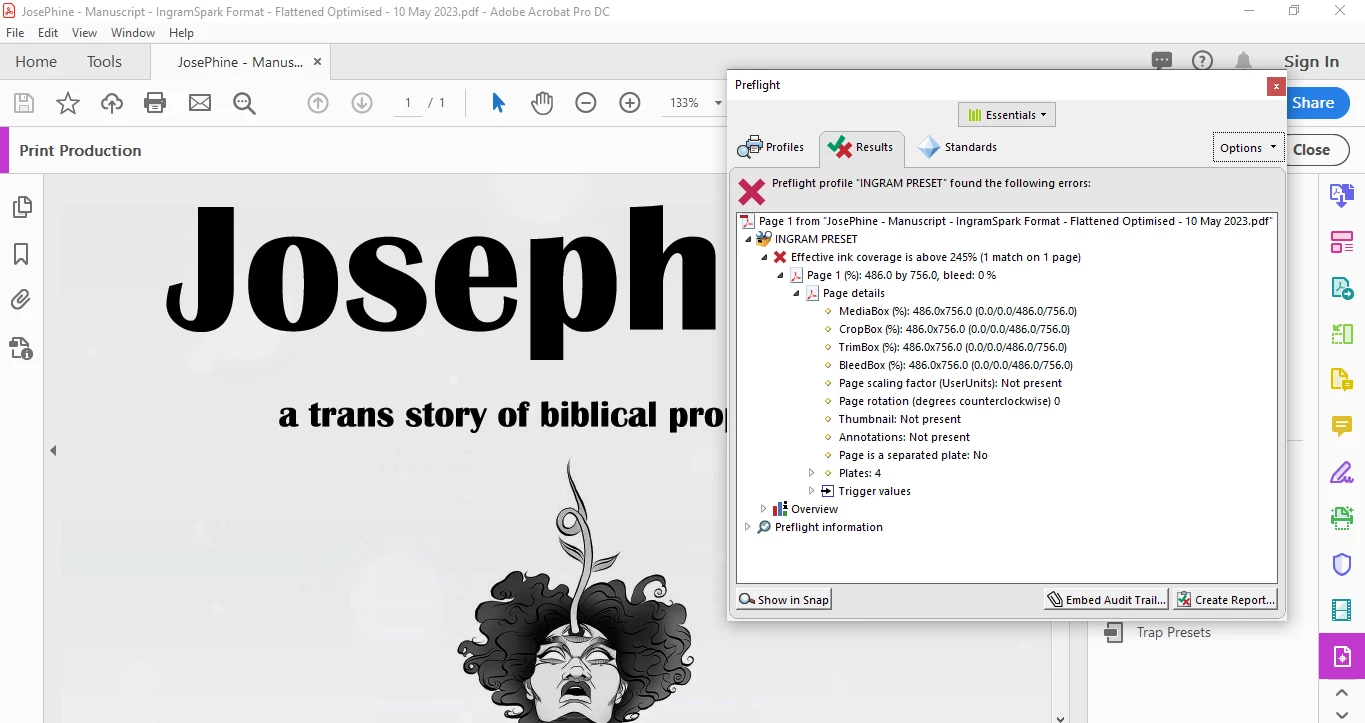The image size is (1365, 723).
Task: Click the notifications bell icon
Action: [1243, 61]
